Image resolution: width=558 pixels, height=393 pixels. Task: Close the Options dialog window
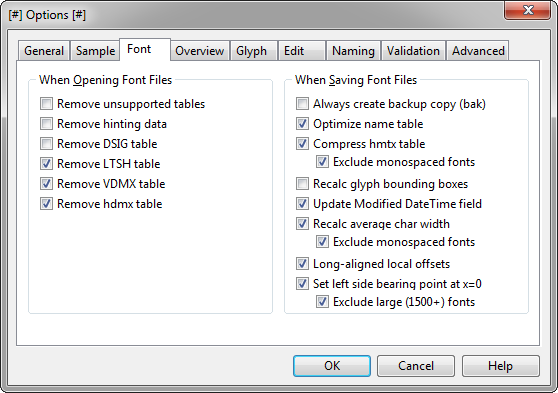point(527,10)
